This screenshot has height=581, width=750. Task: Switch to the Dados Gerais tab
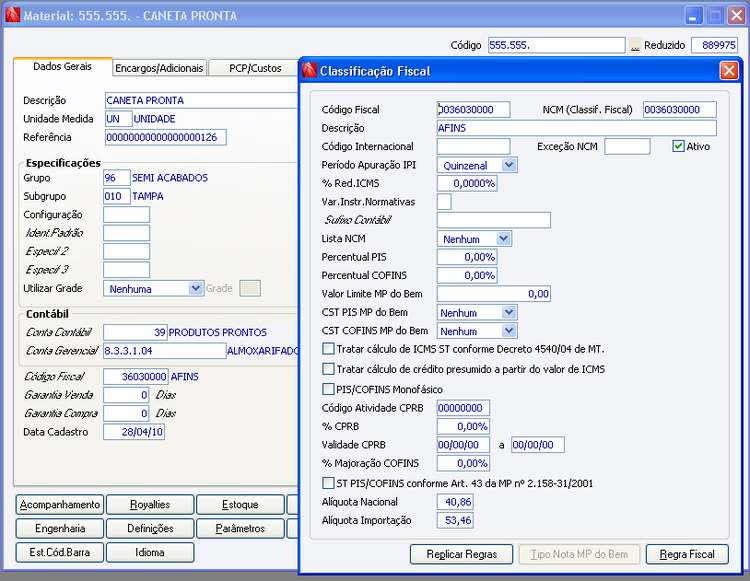(x=62, y=66)
